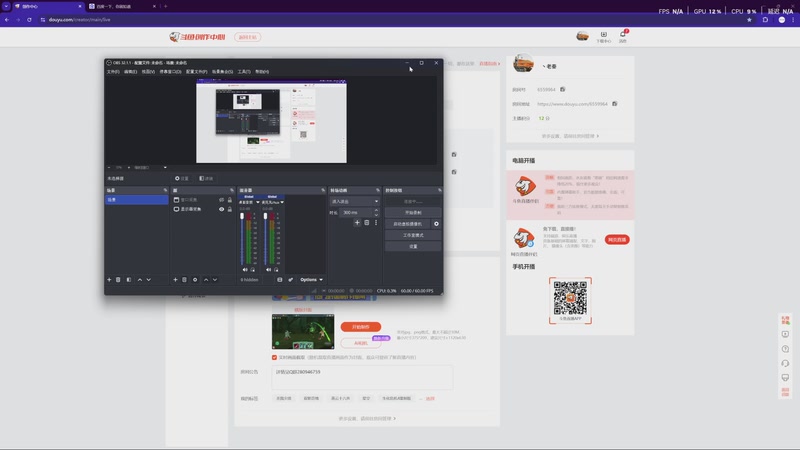Open the mixer Options dropdown
Screen dimensions: 800x450
click(311, 280)
